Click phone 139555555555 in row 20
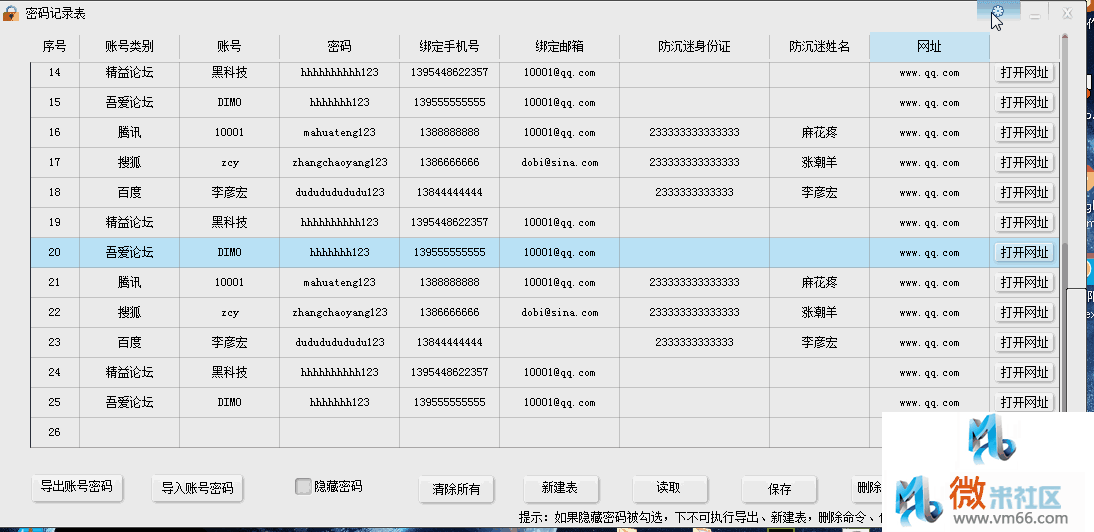 449,252
